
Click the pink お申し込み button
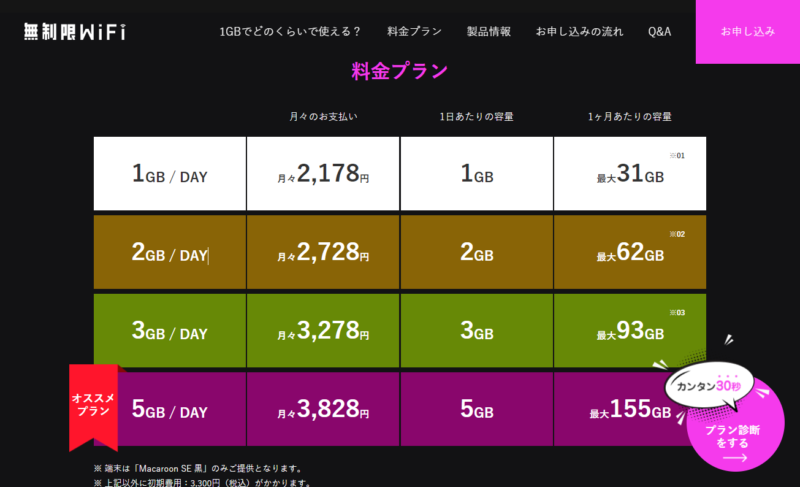[x=747, y=32]
